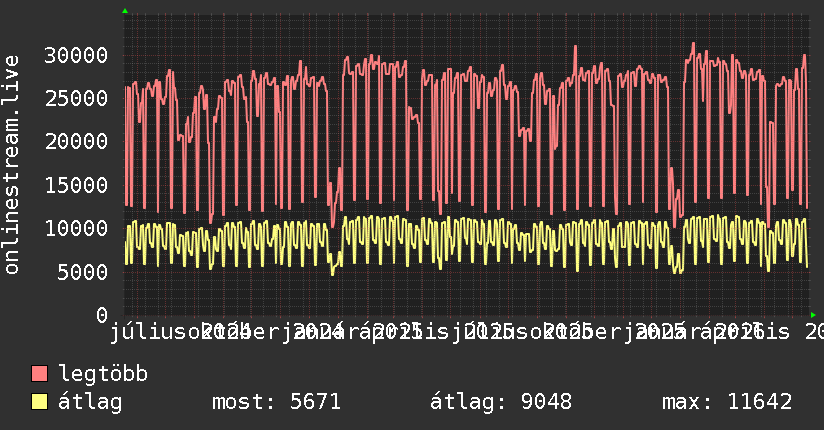
Task: Click the 'max: 11642' statistic
Action: pos(727,402)
